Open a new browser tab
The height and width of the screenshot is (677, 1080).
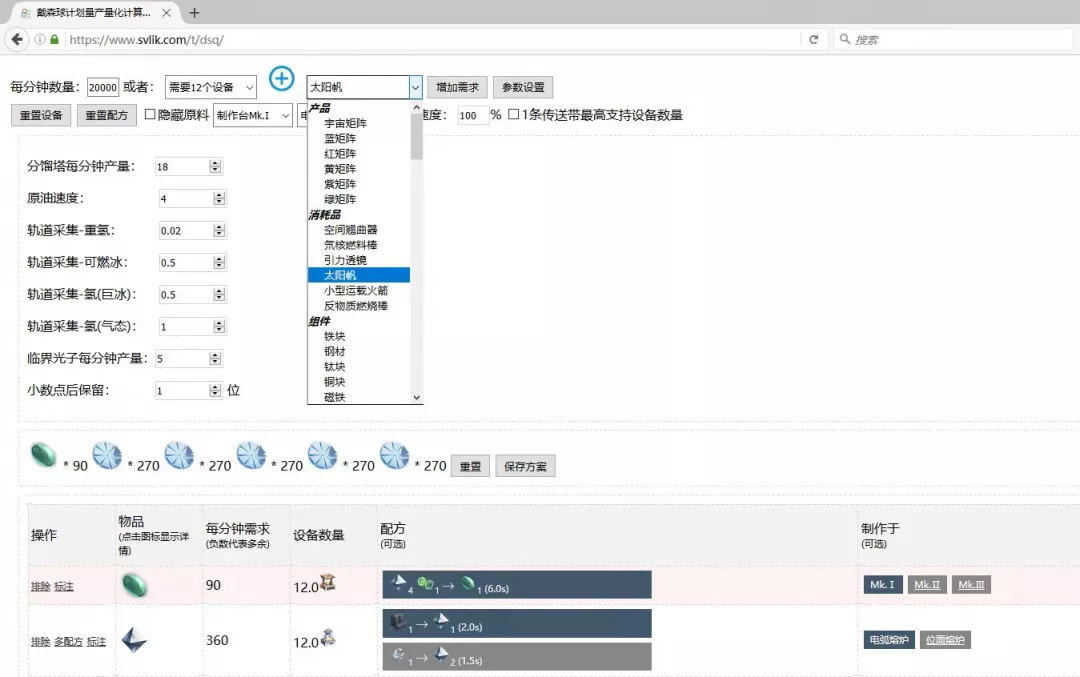(x=194, y=13)
